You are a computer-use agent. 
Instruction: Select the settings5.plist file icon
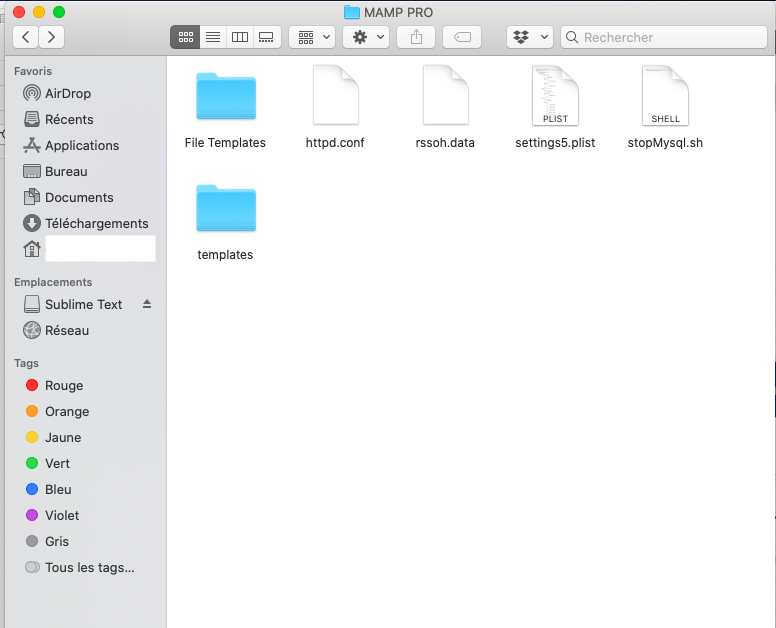coord(555,95)
